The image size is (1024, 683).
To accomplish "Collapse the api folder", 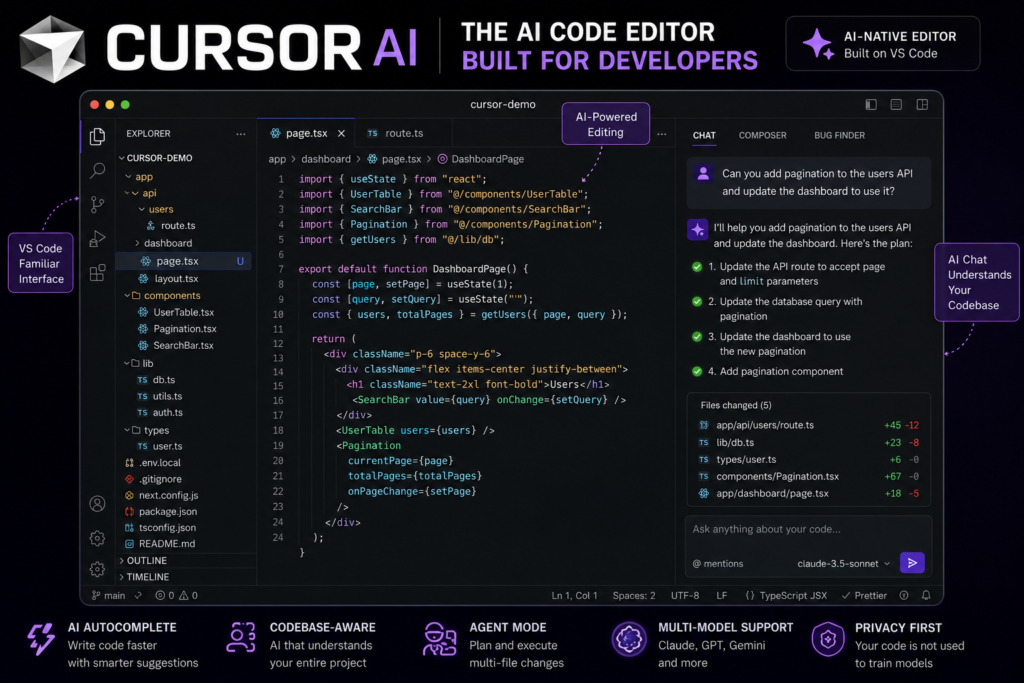I will [135, 193].
